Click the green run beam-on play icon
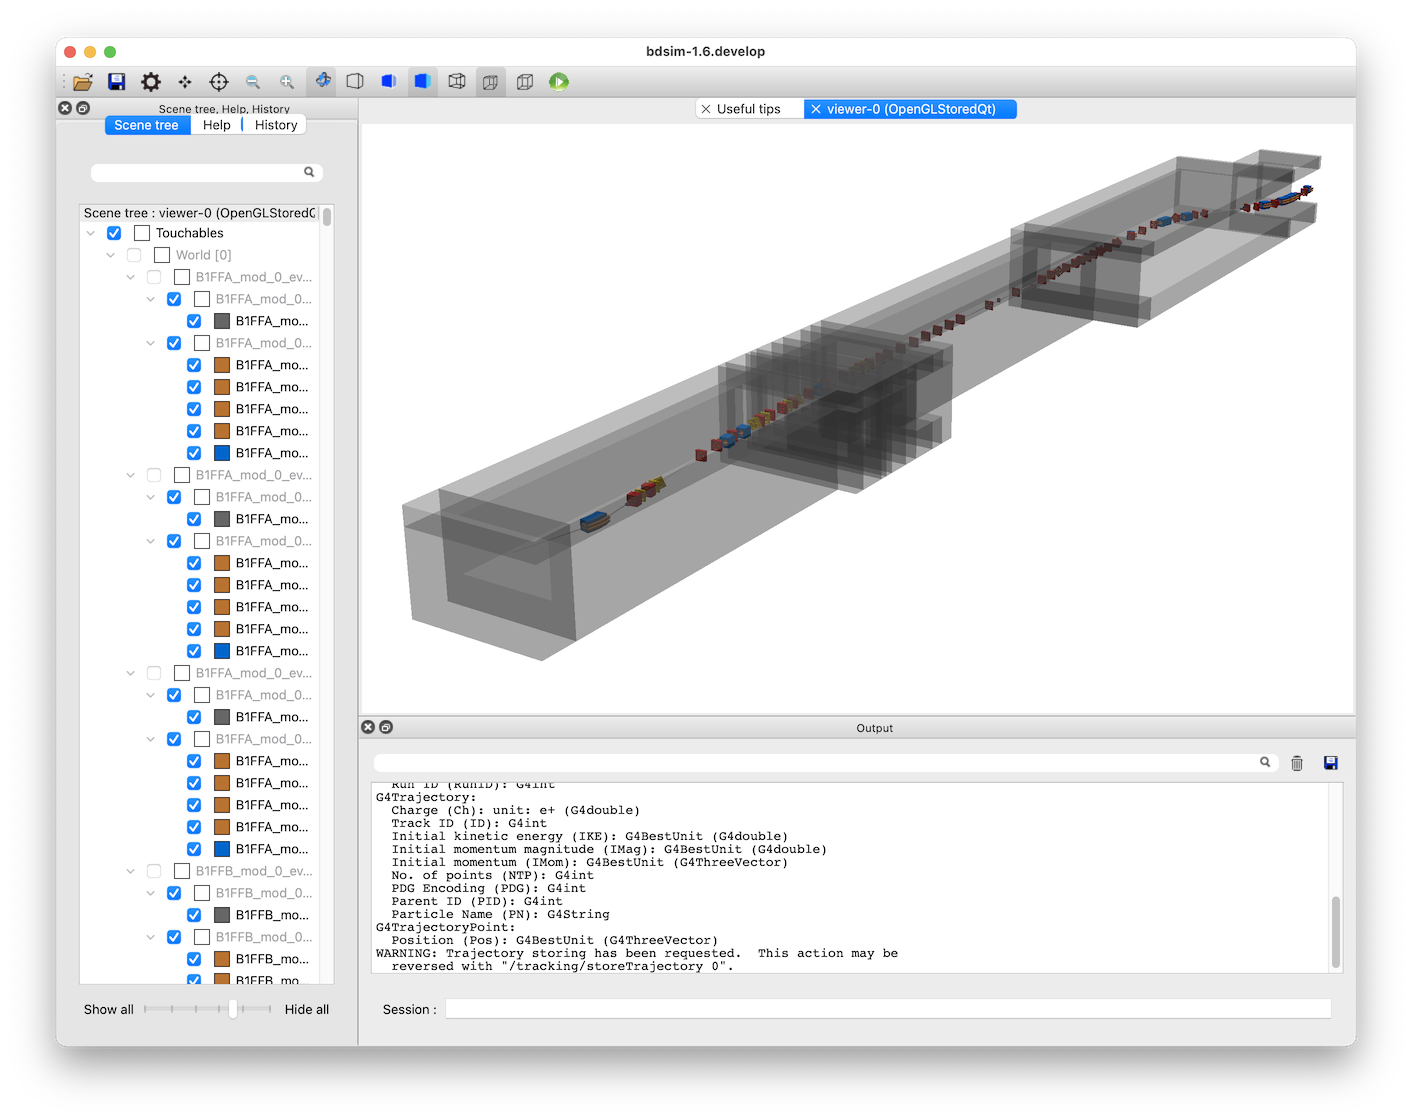 click(559, 82)
